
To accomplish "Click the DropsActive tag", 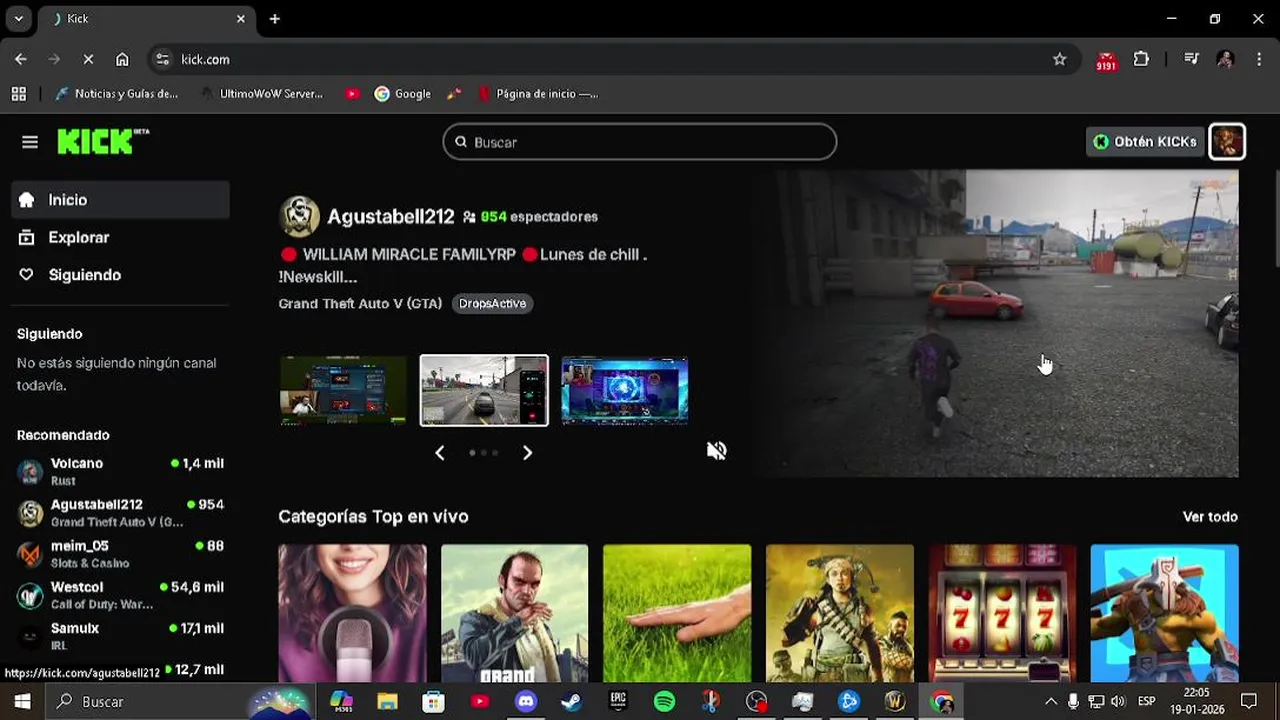I will click(x=492, y=303).
